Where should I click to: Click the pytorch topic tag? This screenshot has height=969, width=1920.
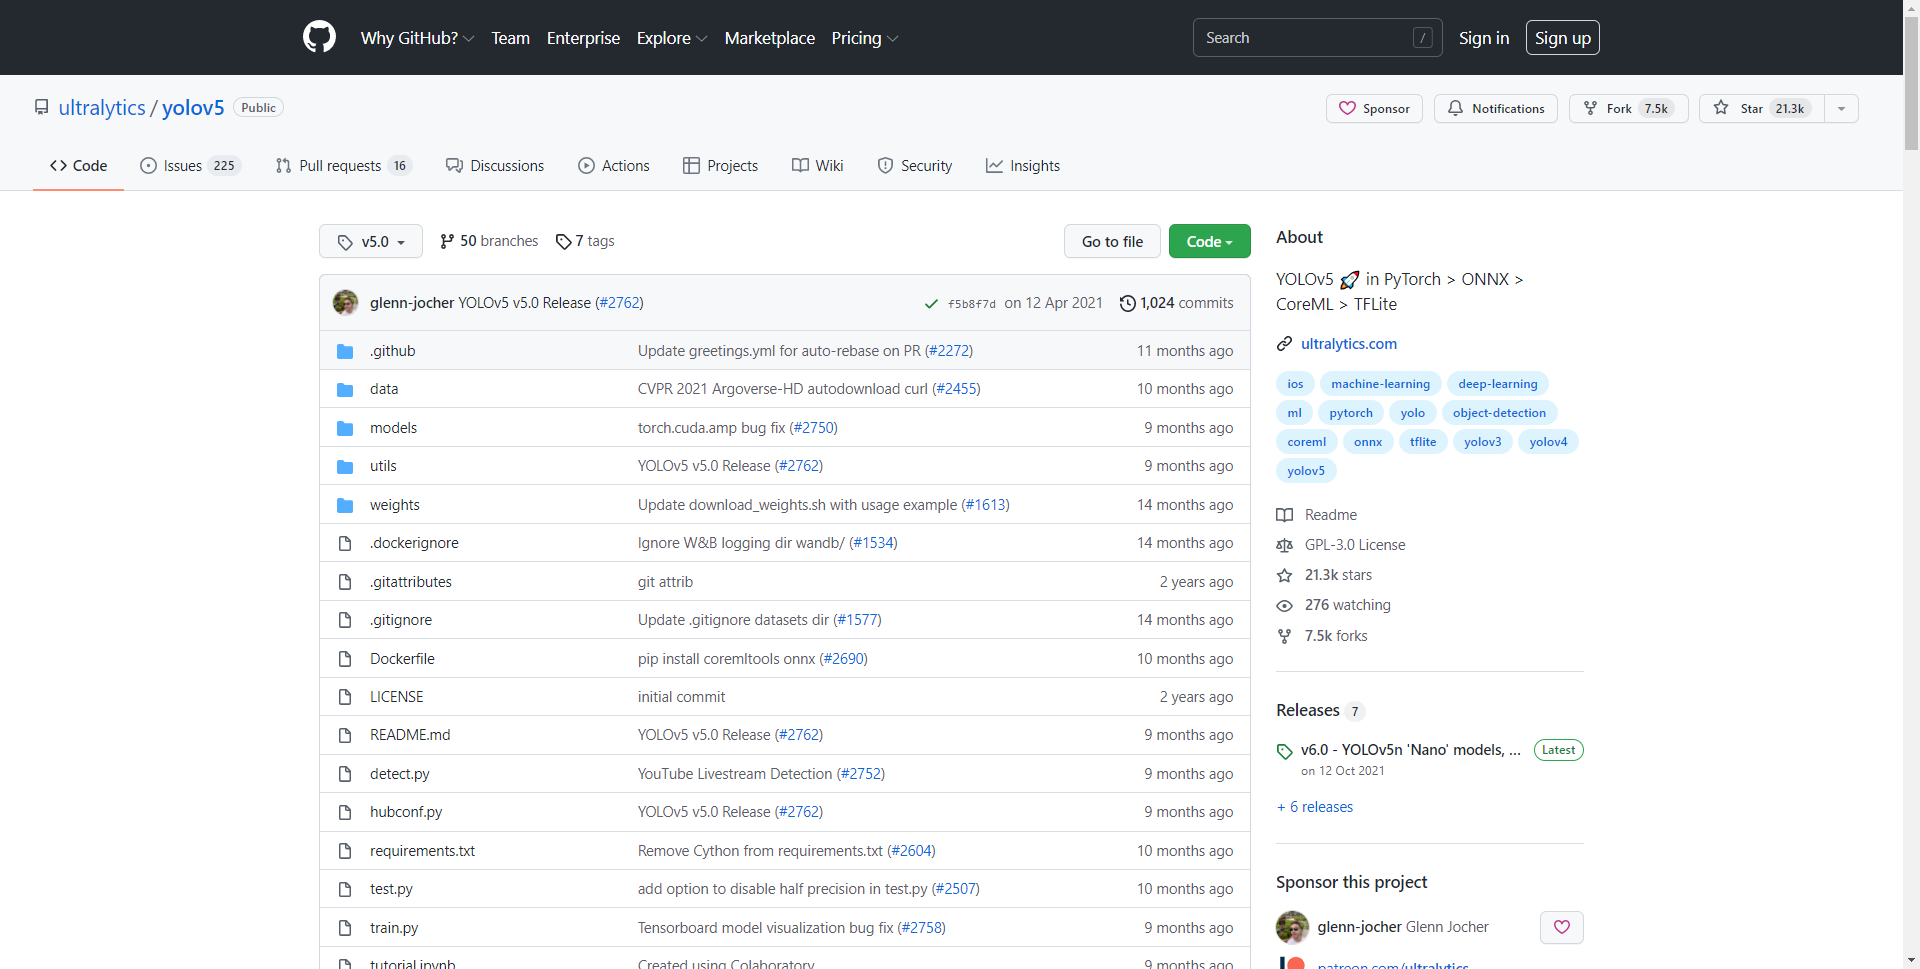click(1351, 413)
